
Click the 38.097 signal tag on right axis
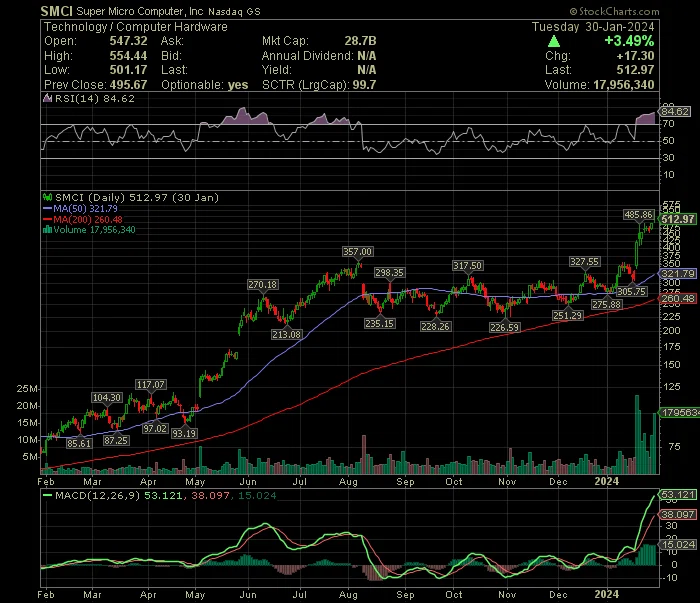677,515
